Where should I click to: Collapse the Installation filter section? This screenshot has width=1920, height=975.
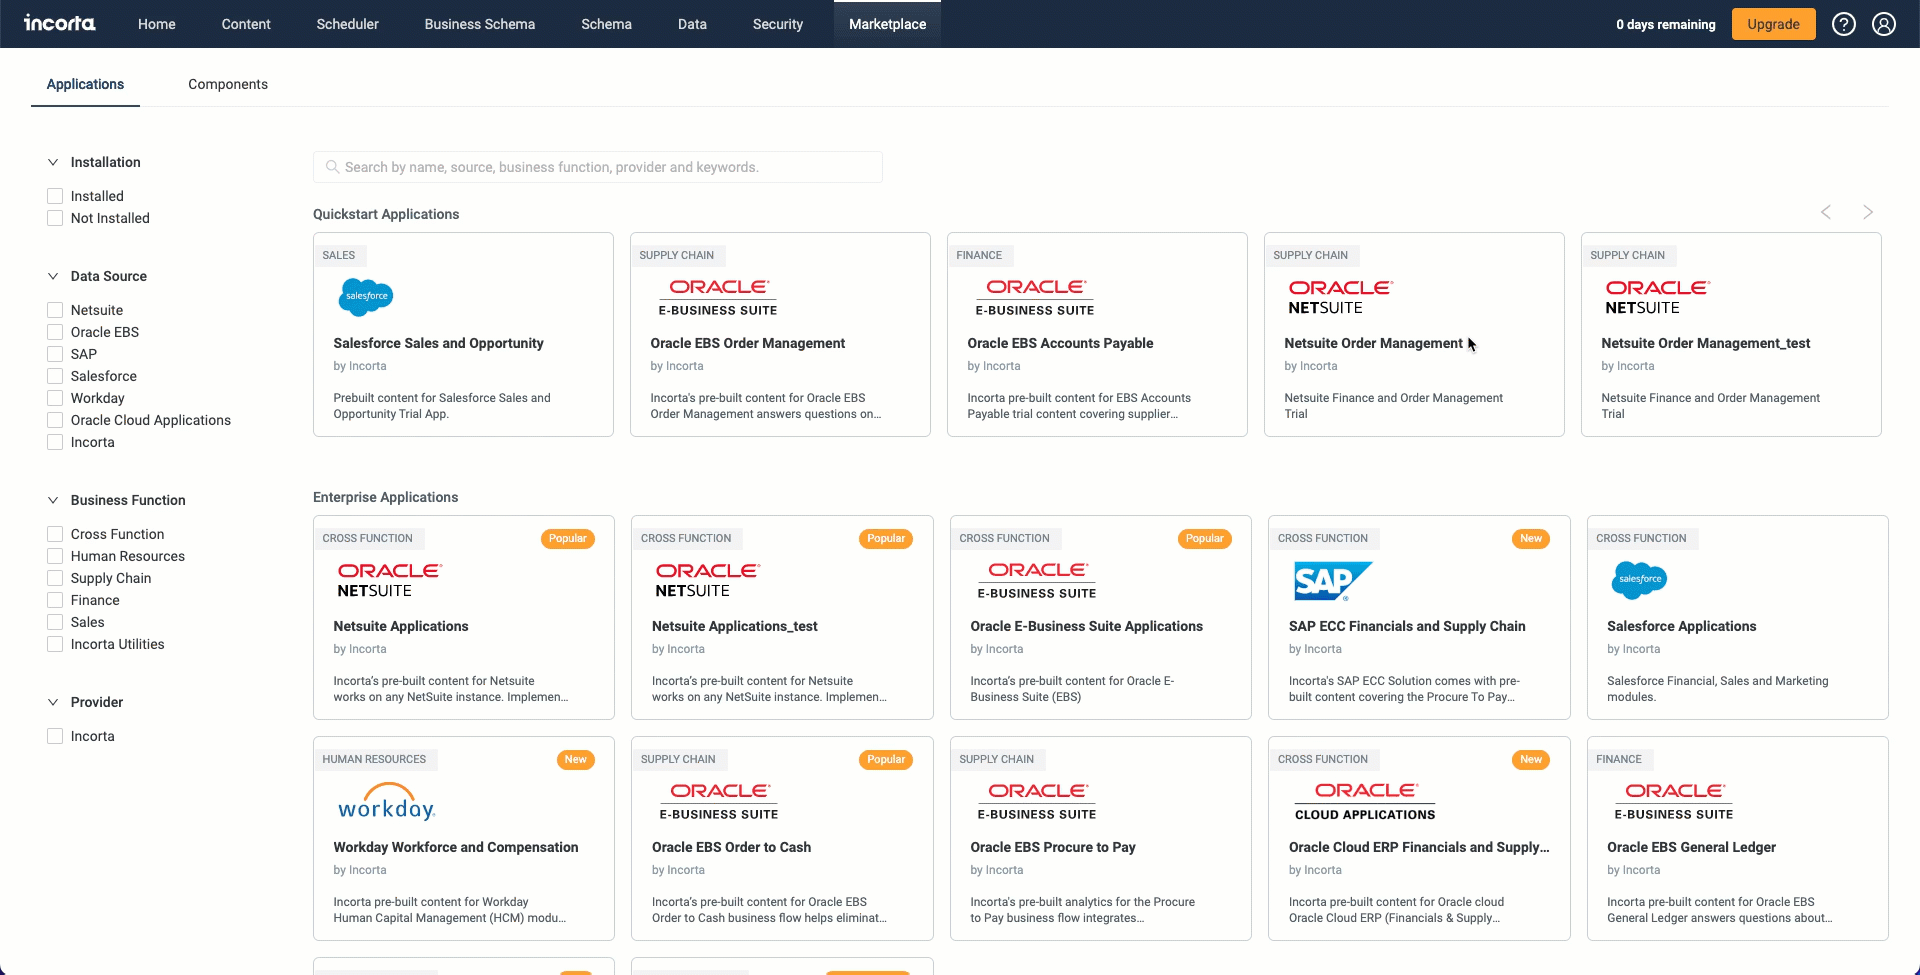point(53,162)
